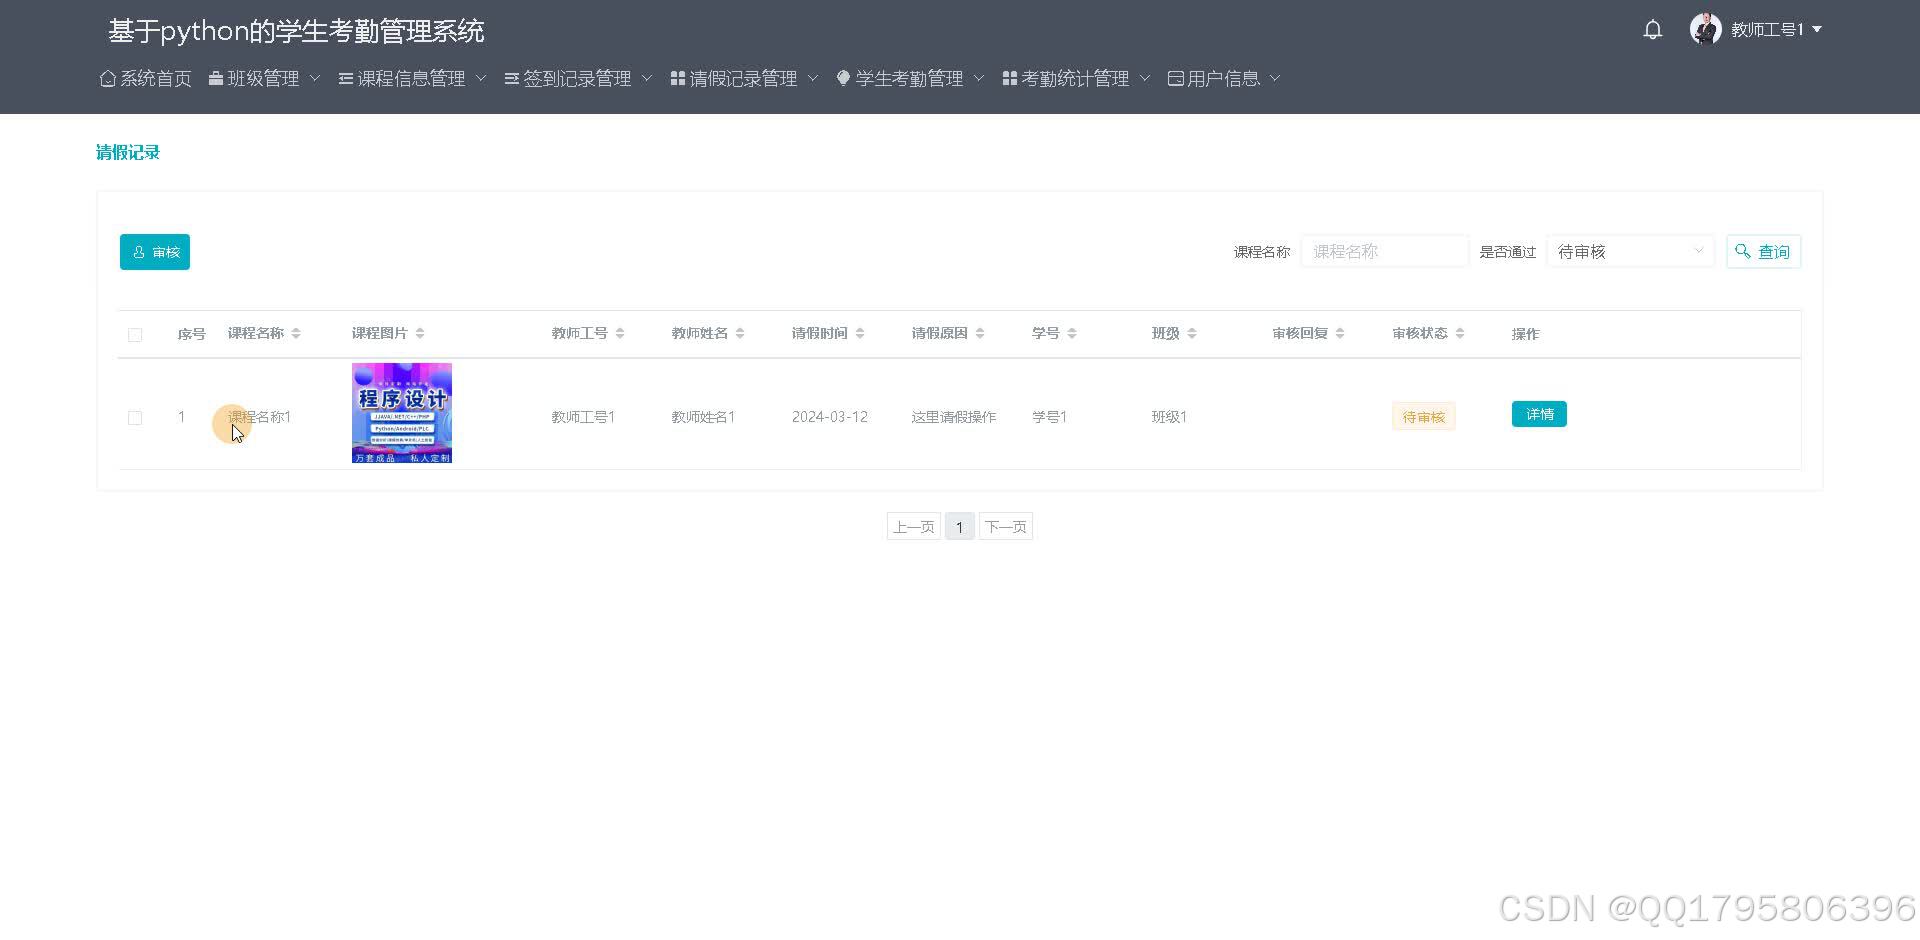The width and height of the screenshot is (1920, 940).
Task: Click the list icon beside 课程信息管理
Action: coord(346,78)
